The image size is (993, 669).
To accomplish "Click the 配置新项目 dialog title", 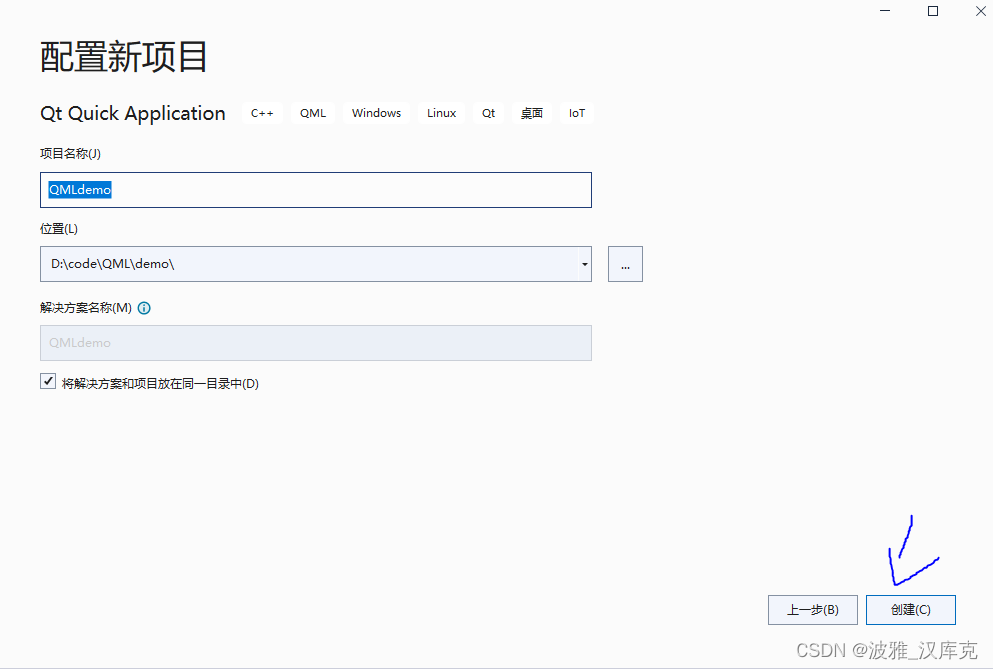I will click(x=122, y=57).
